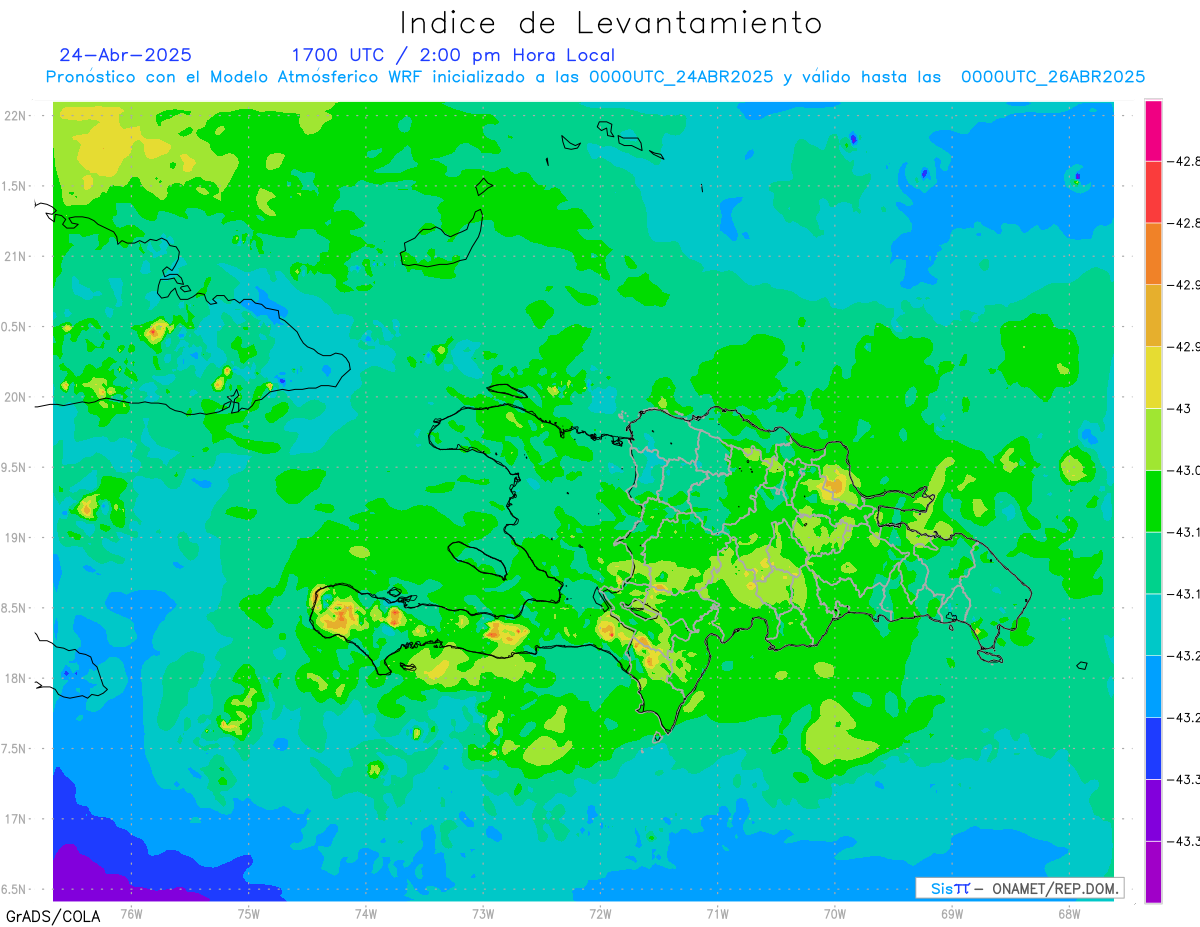Pick the light sky-blue swatch in the color scale
The image size is (1200, 927).
(1153, 686)
